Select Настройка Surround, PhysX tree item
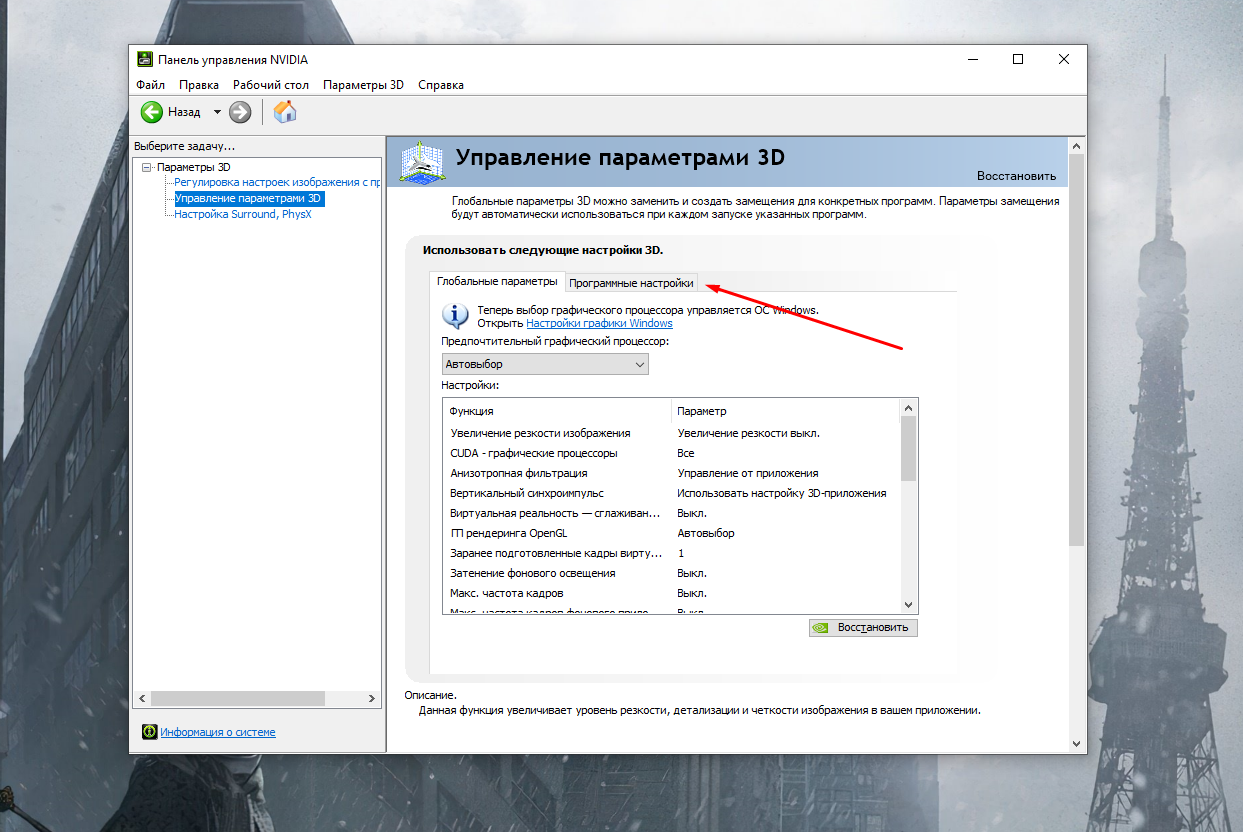Screen dimensions: 1243x832 coord(243,214)
